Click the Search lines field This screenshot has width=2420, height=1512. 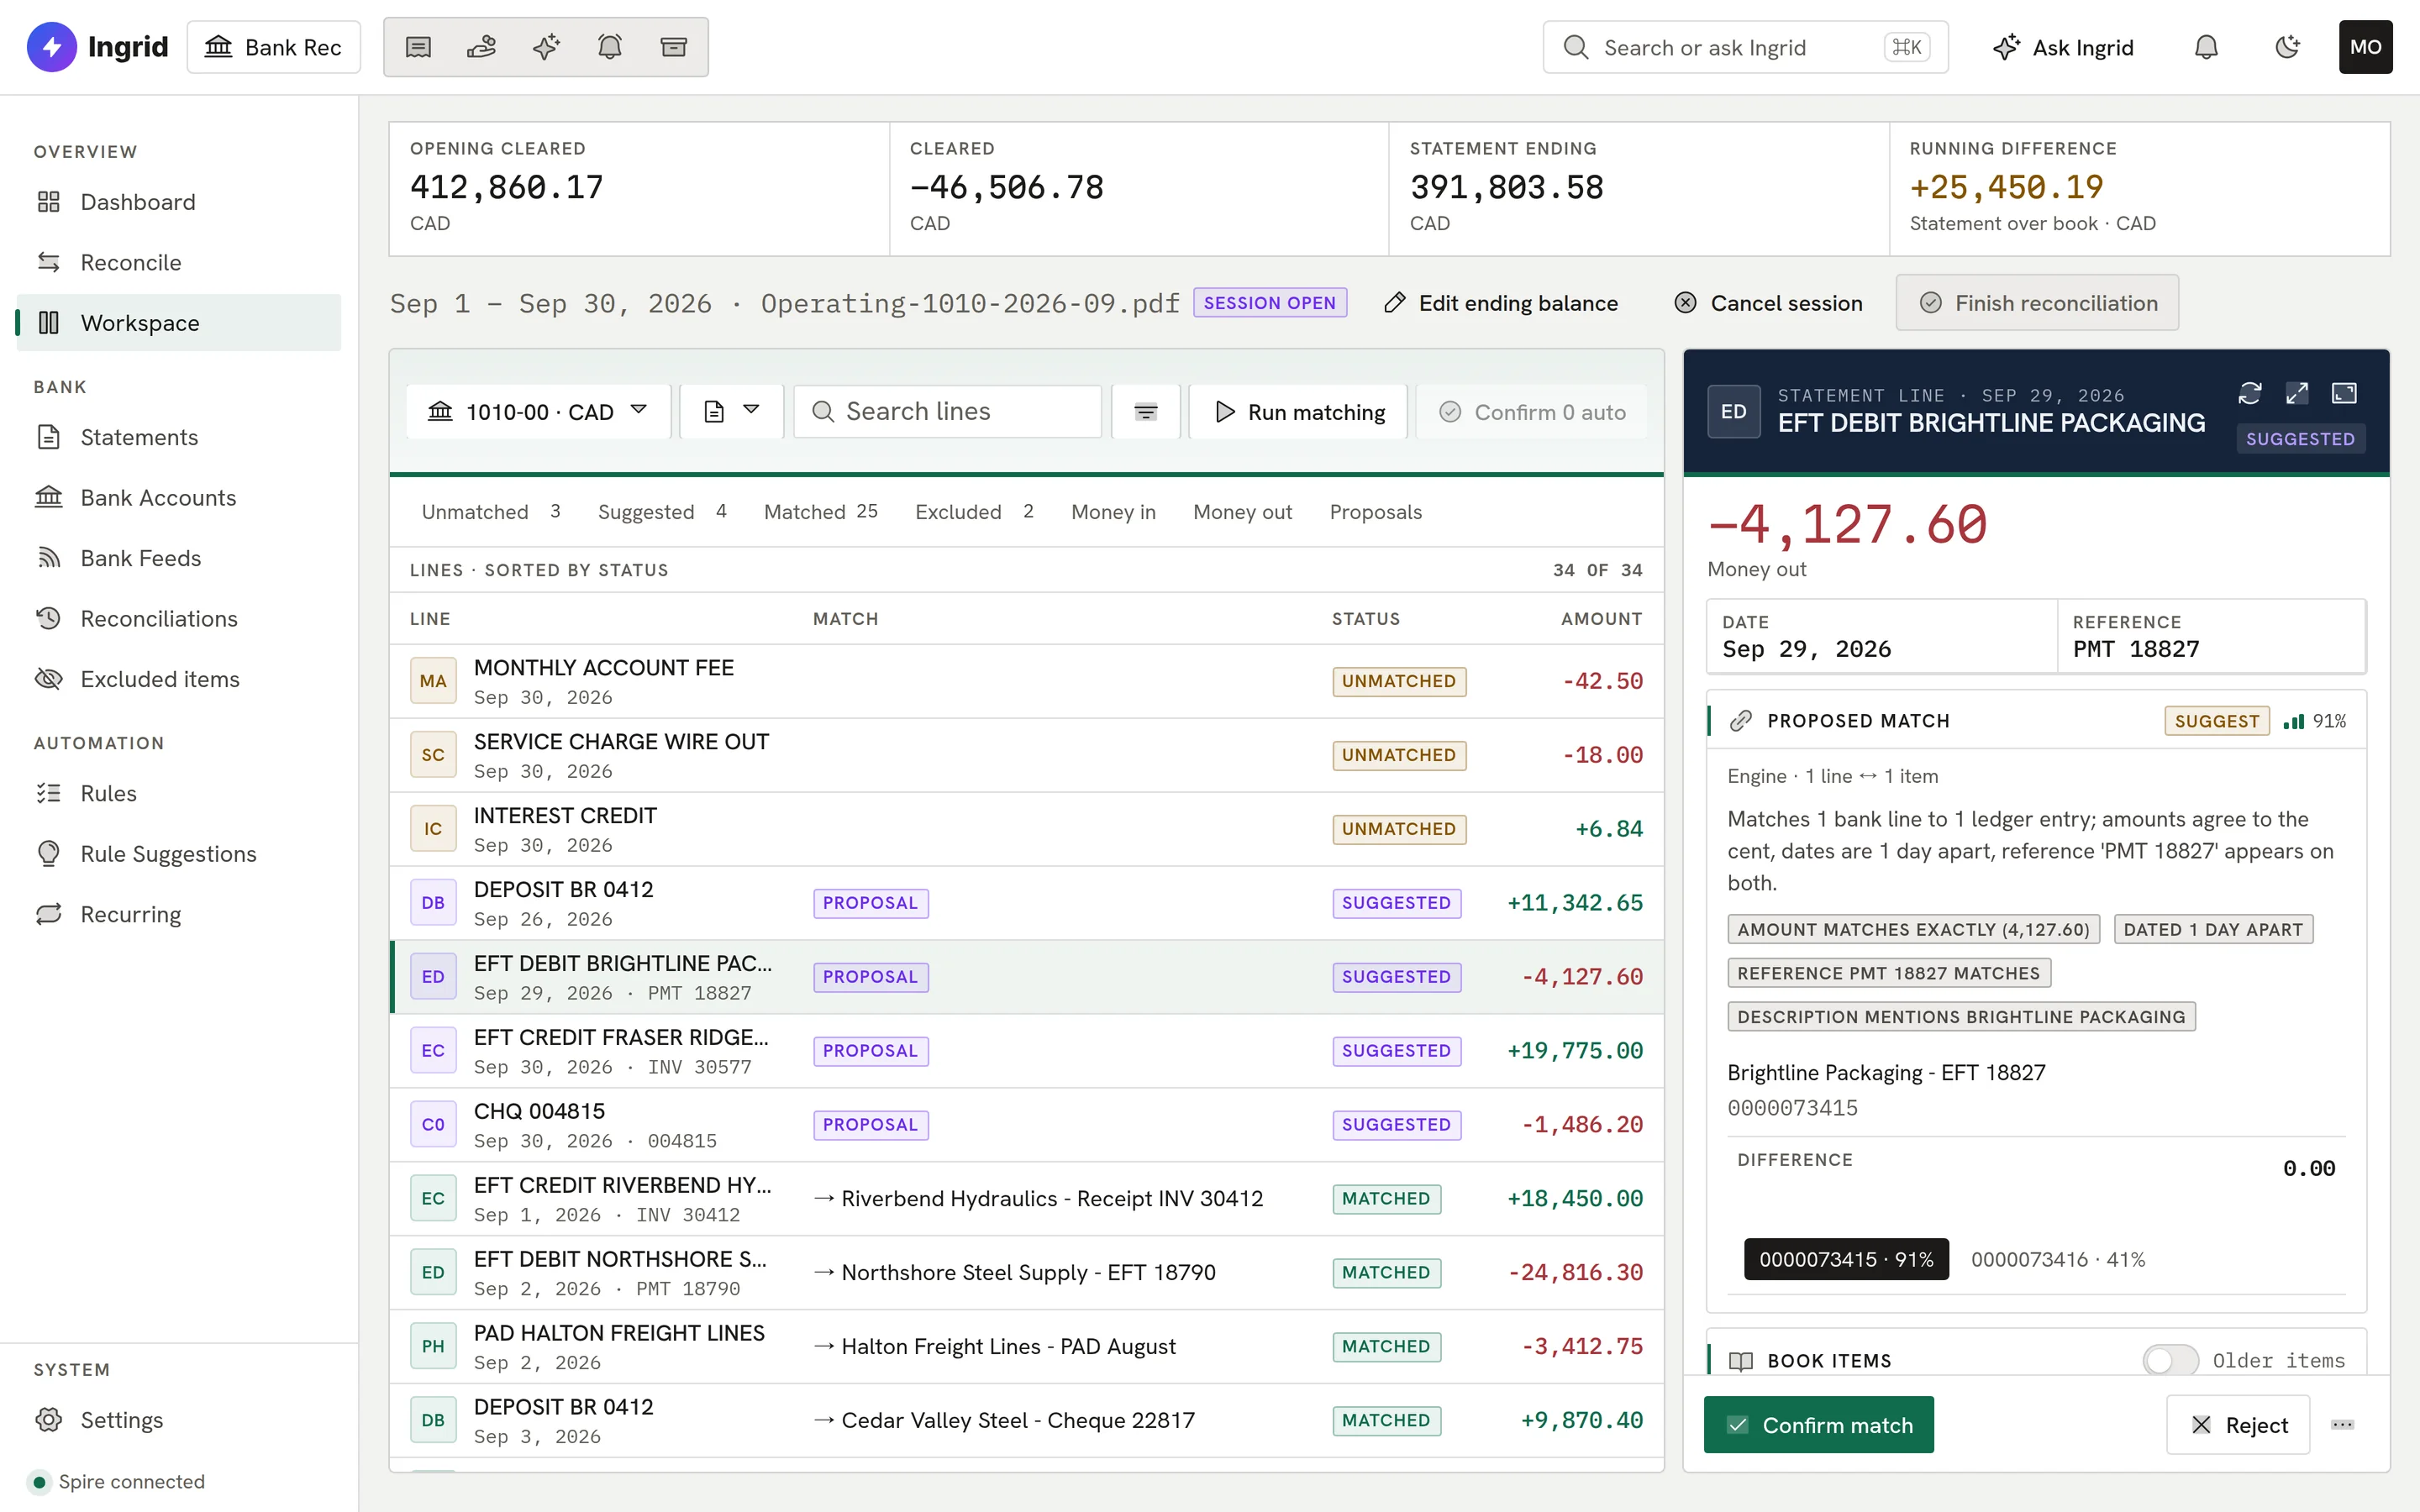point(947,412)
